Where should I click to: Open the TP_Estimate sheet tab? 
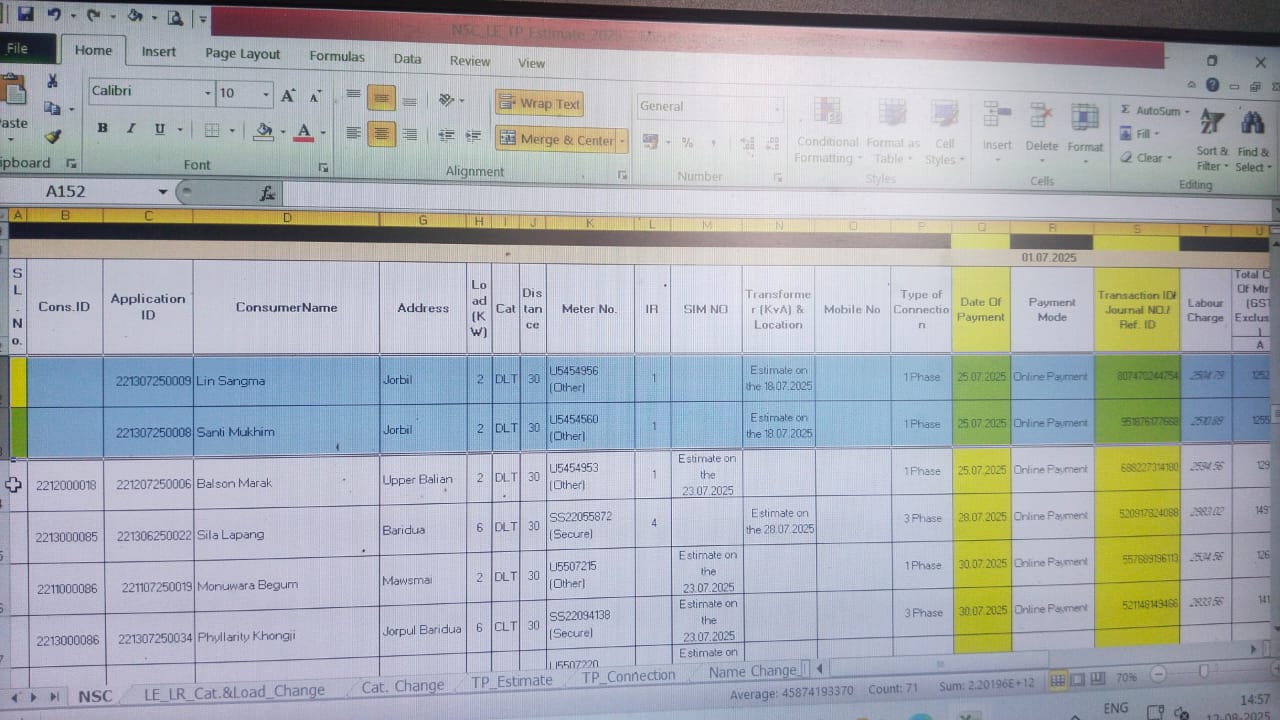511,681
